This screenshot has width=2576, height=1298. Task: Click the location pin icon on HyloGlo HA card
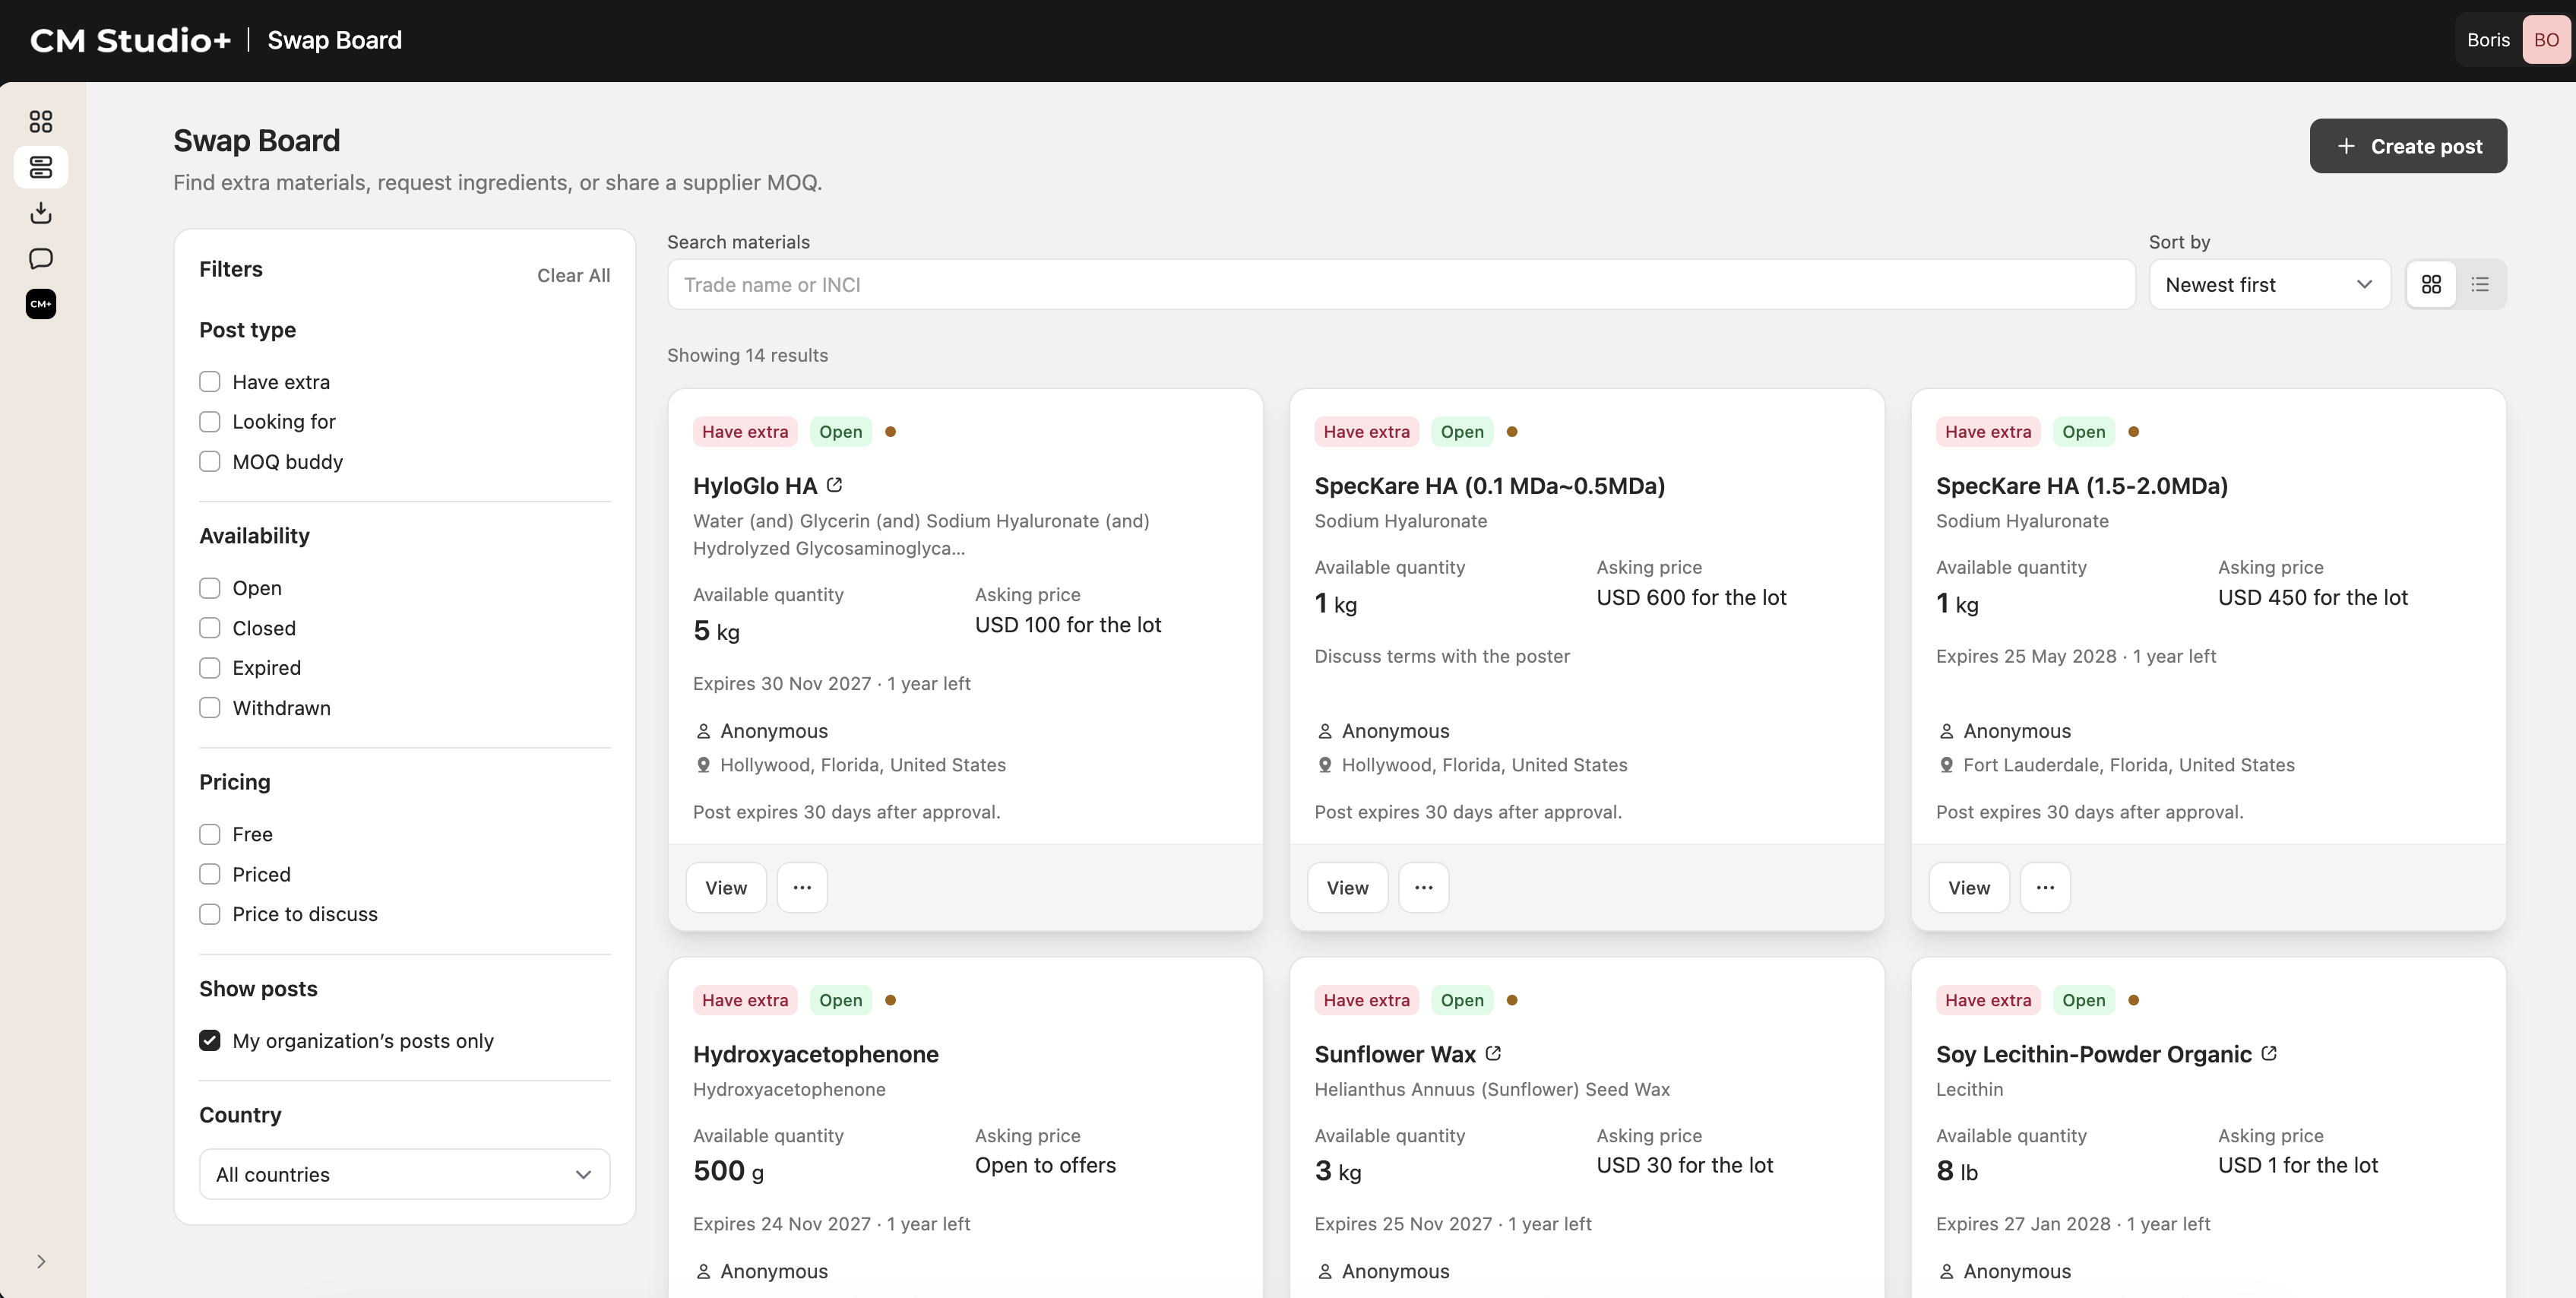click(703, 765)
